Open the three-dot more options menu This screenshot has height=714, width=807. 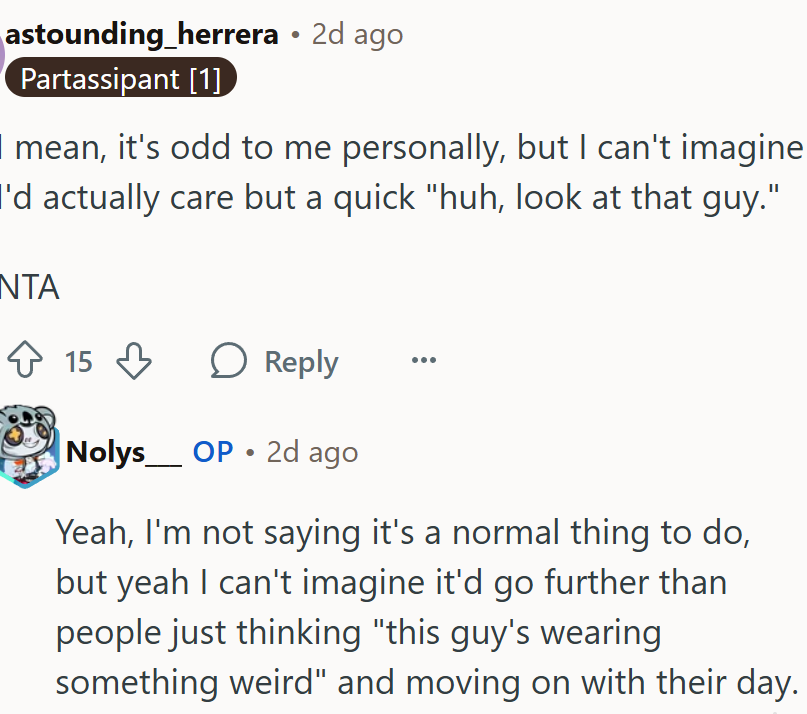pyautogui.click(x=423, y=361)
